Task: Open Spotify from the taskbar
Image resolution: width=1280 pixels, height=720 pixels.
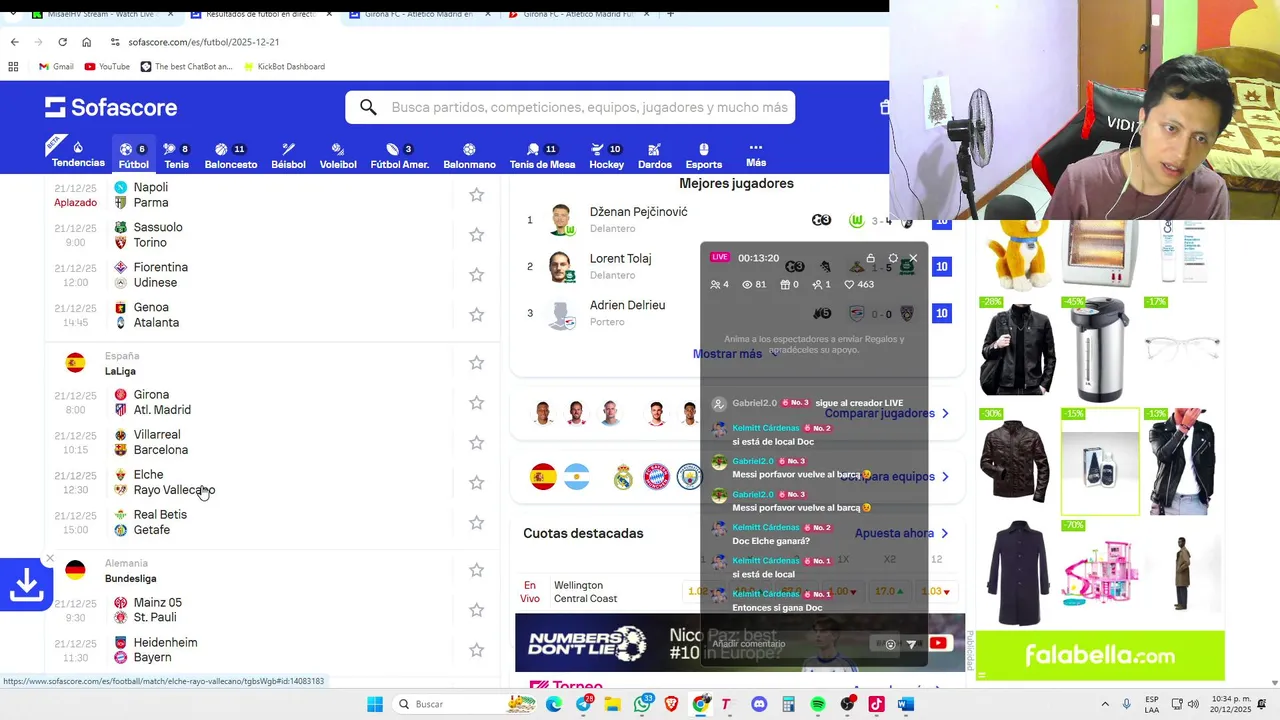Action: point(818,704)
